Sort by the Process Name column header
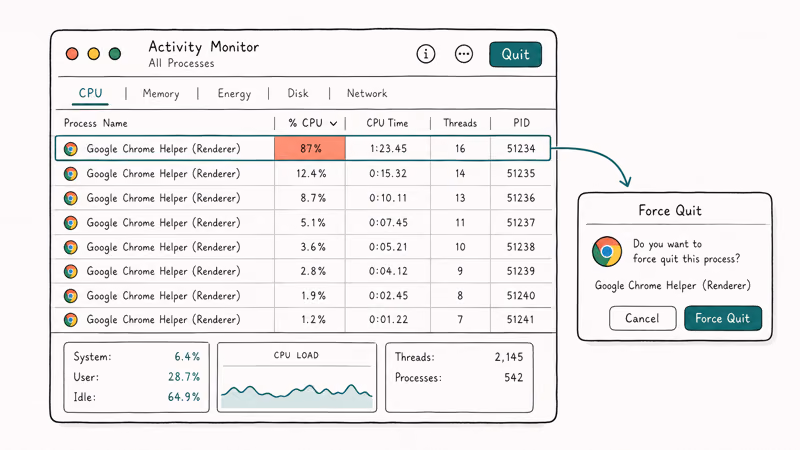The image size is (800, 450). click(x=95, y=123)
